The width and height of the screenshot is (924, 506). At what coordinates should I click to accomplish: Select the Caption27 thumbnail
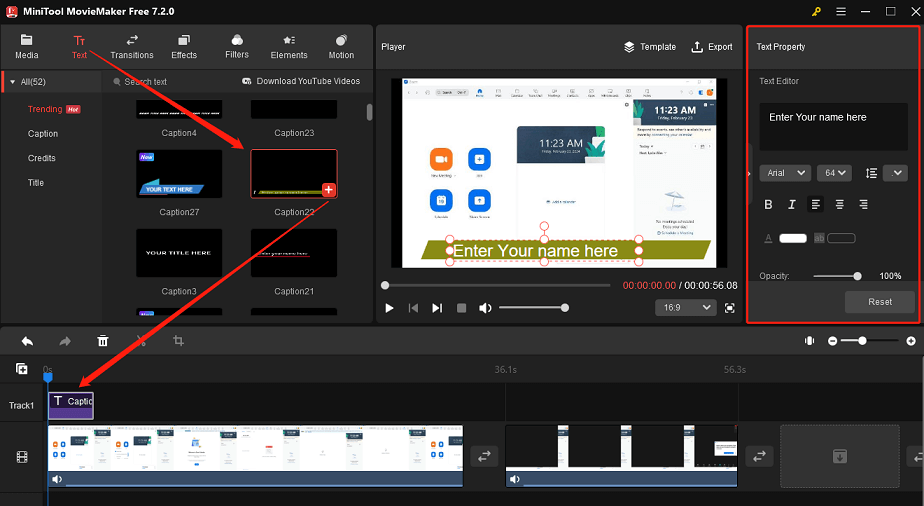pyautogui.click(x=179, y=174)
